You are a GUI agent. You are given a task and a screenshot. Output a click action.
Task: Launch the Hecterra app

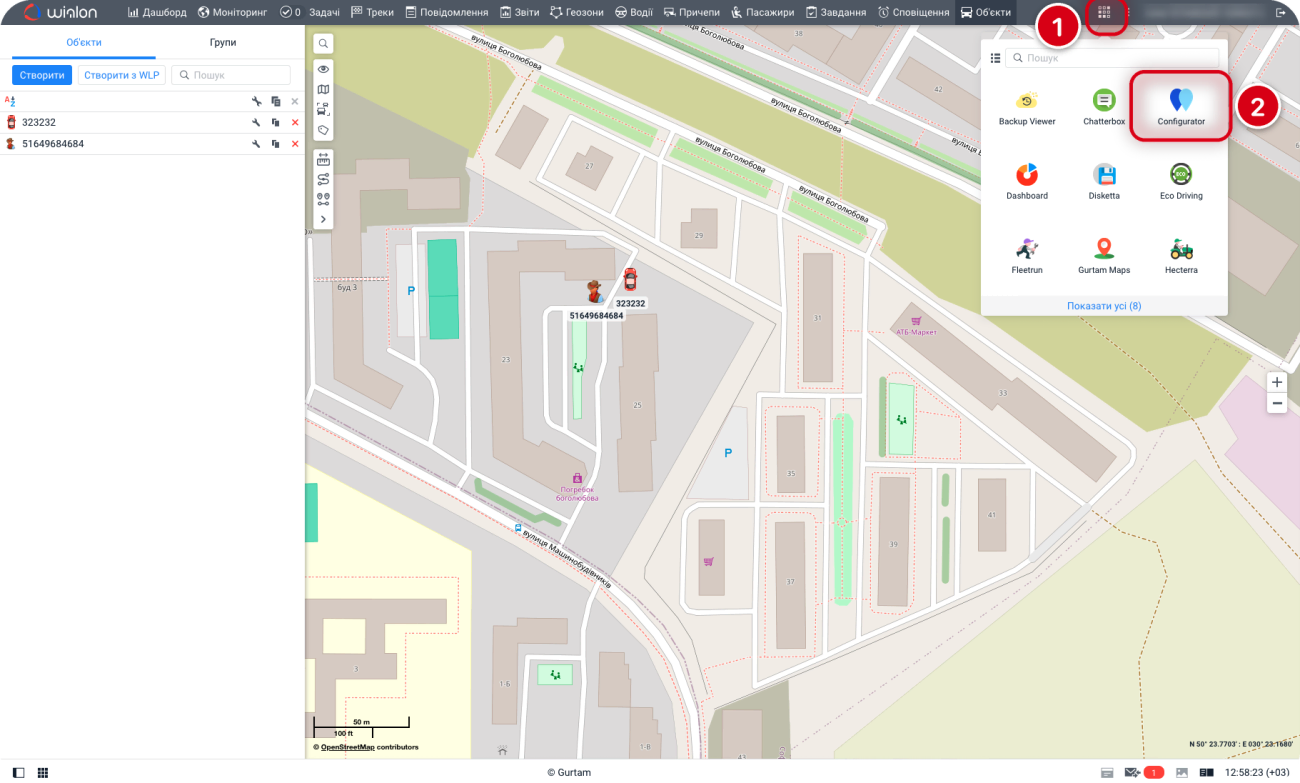1181,256
